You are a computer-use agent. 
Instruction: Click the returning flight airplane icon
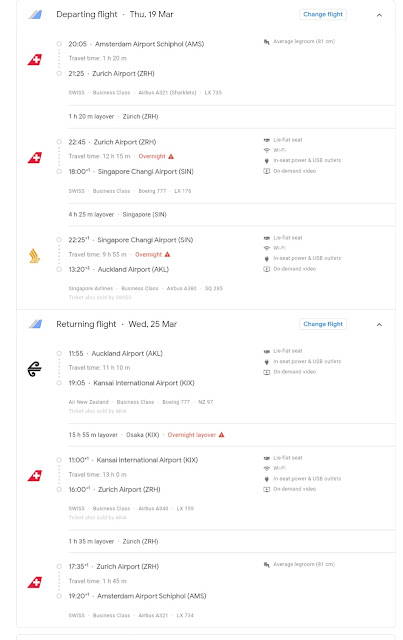35,324
